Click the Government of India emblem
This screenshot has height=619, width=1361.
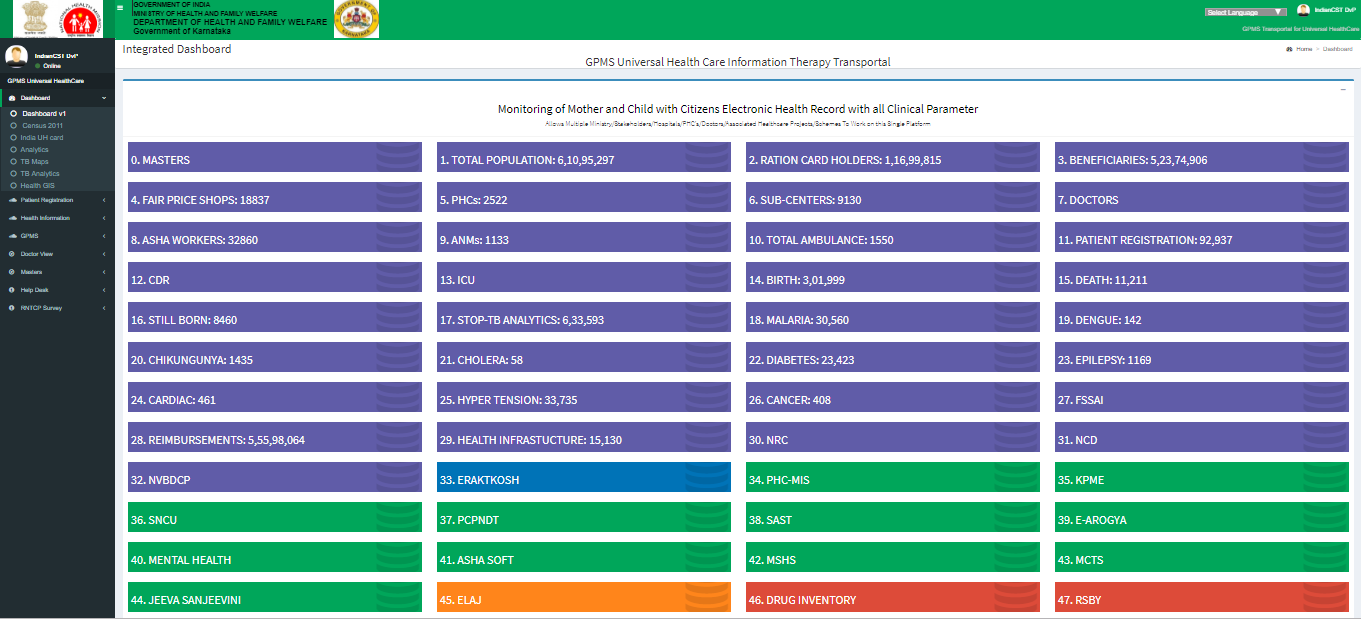[32, 18]
